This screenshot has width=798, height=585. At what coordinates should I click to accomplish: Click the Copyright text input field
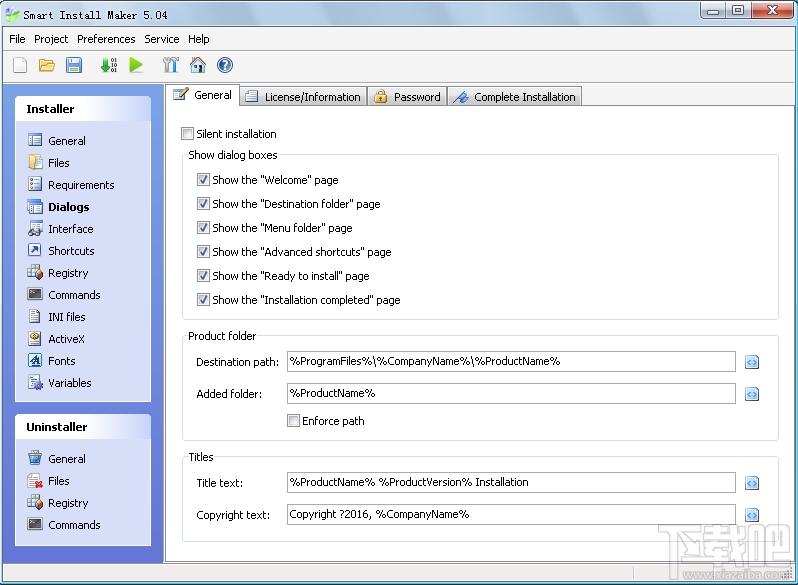pos(511,514)
